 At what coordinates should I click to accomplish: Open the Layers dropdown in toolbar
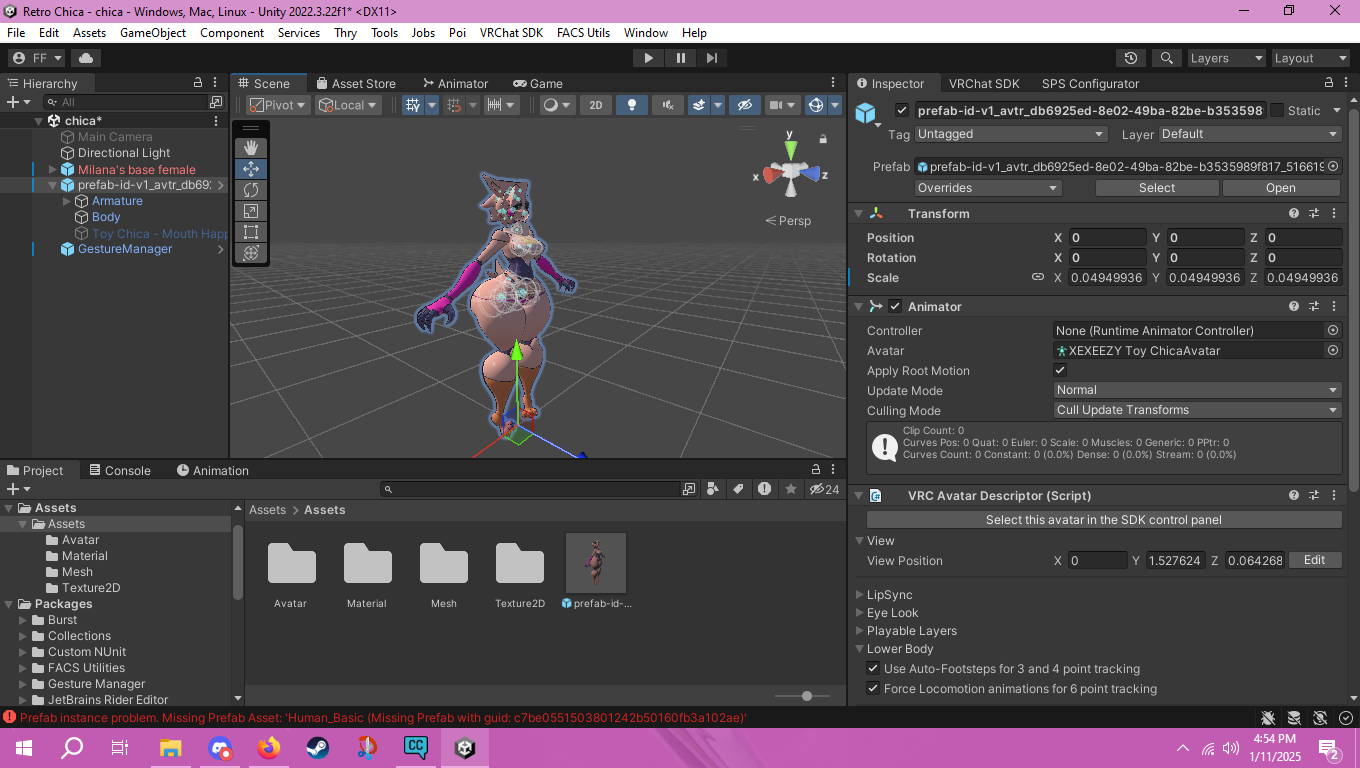[1225, 58]
